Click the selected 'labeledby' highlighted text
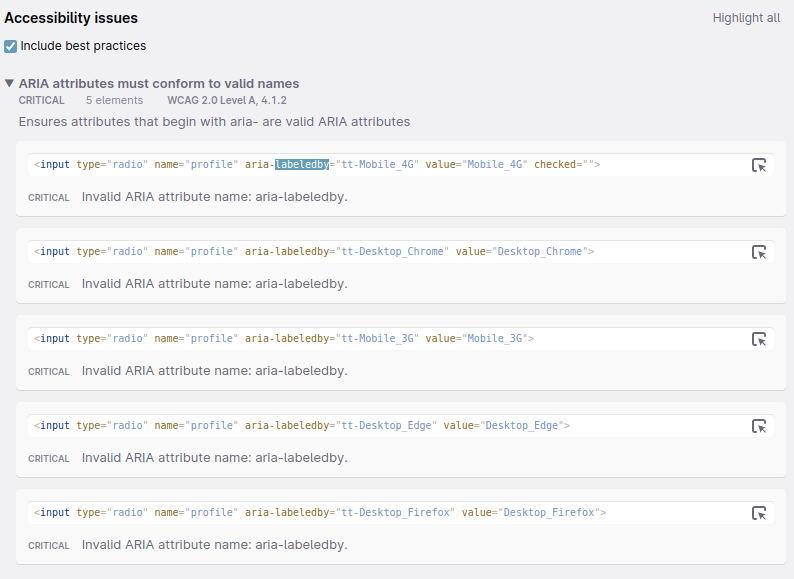 pyautogui.click(x=302, y=165)
